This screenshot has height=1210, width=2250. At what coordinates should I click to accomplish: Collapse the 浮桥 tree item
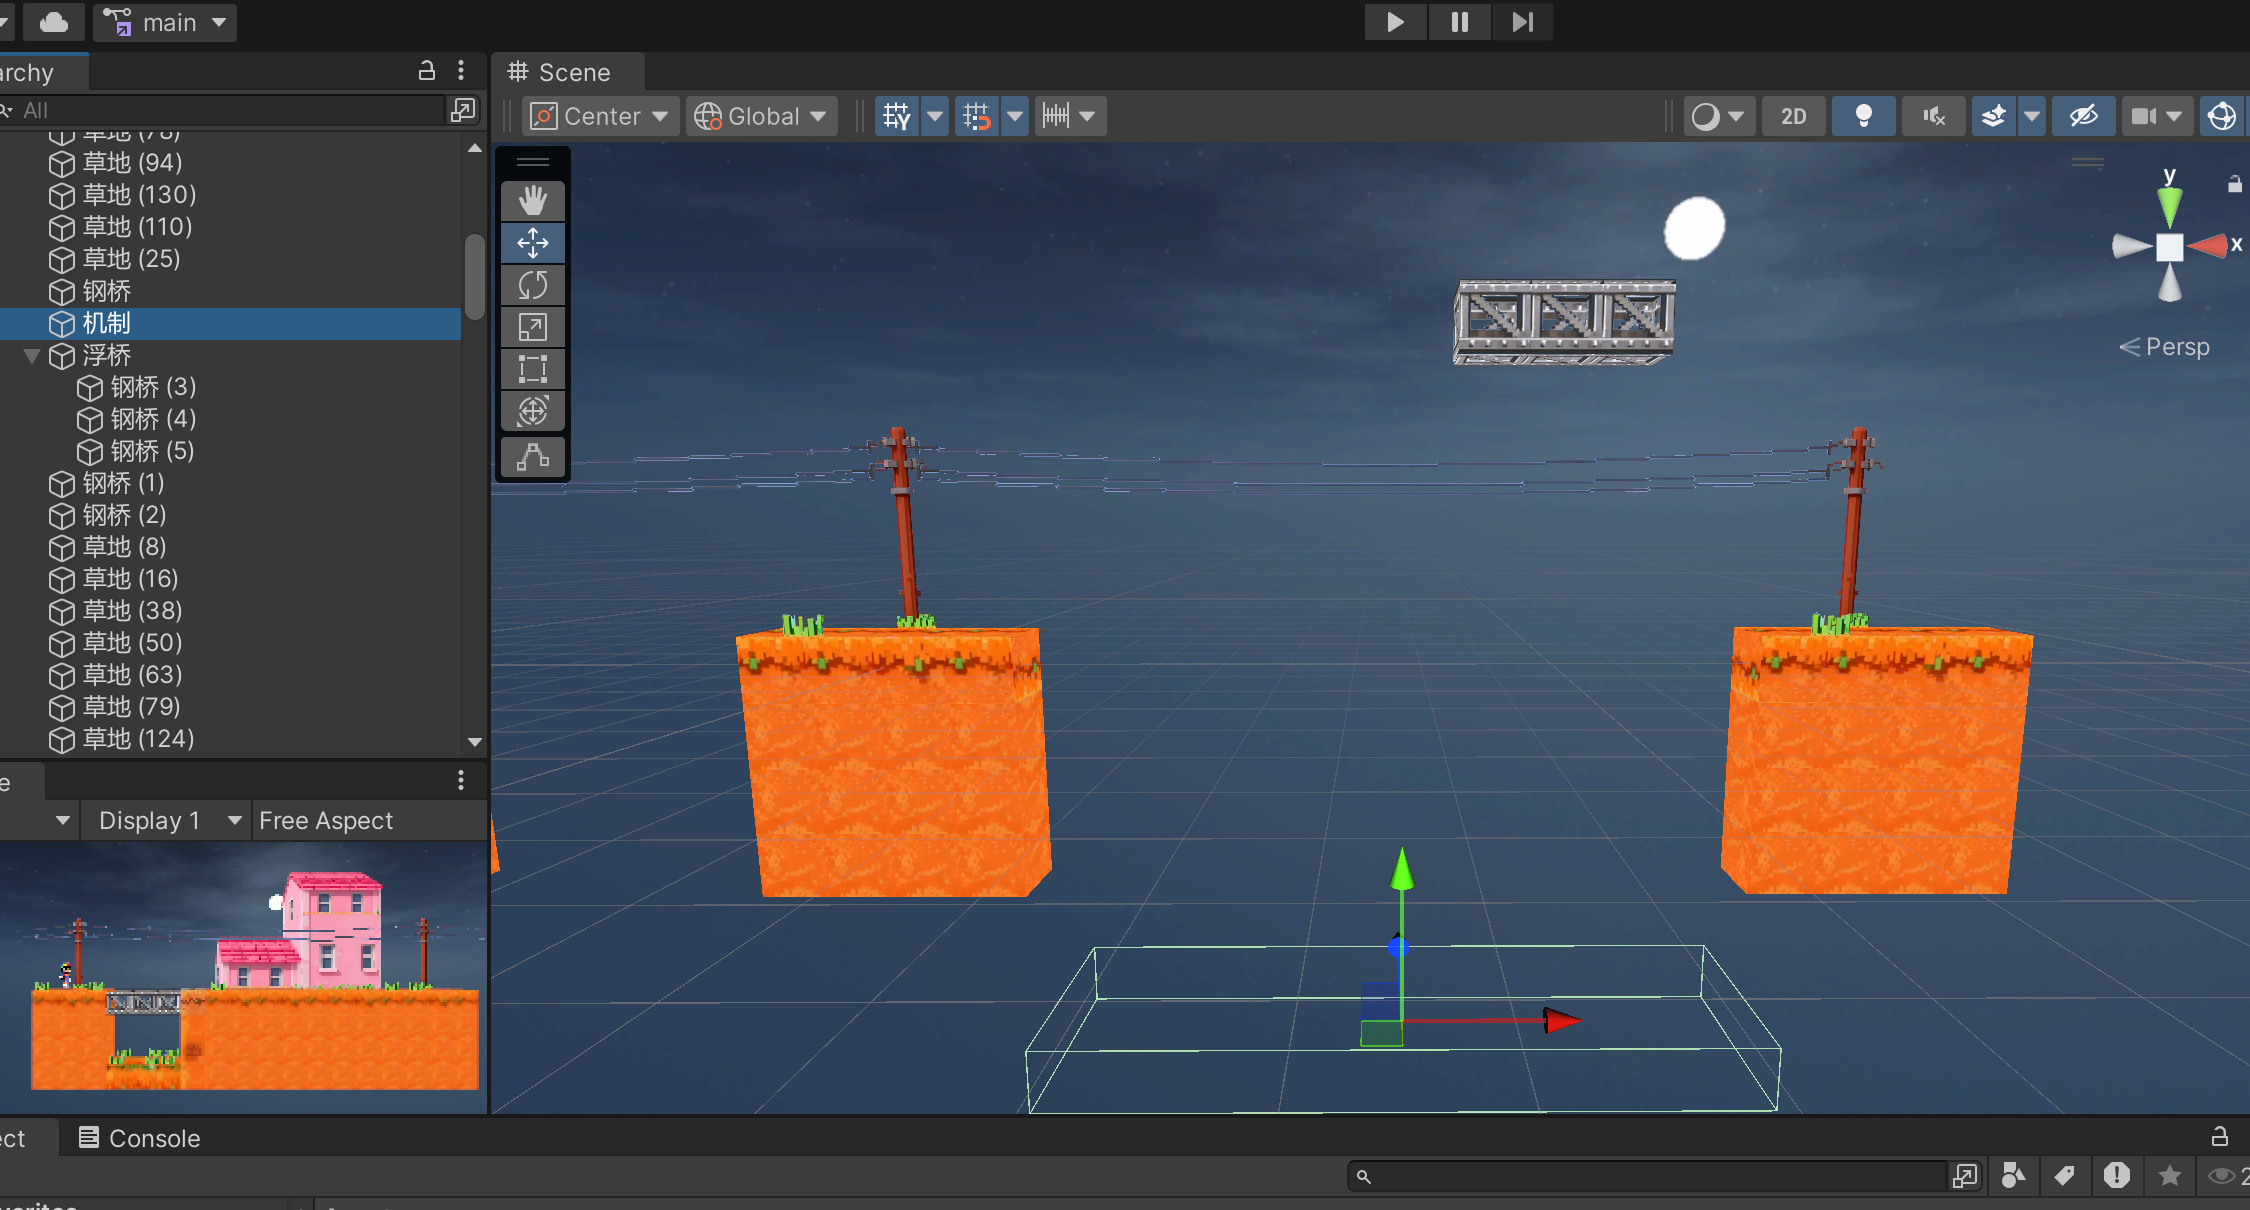[32, 355]
